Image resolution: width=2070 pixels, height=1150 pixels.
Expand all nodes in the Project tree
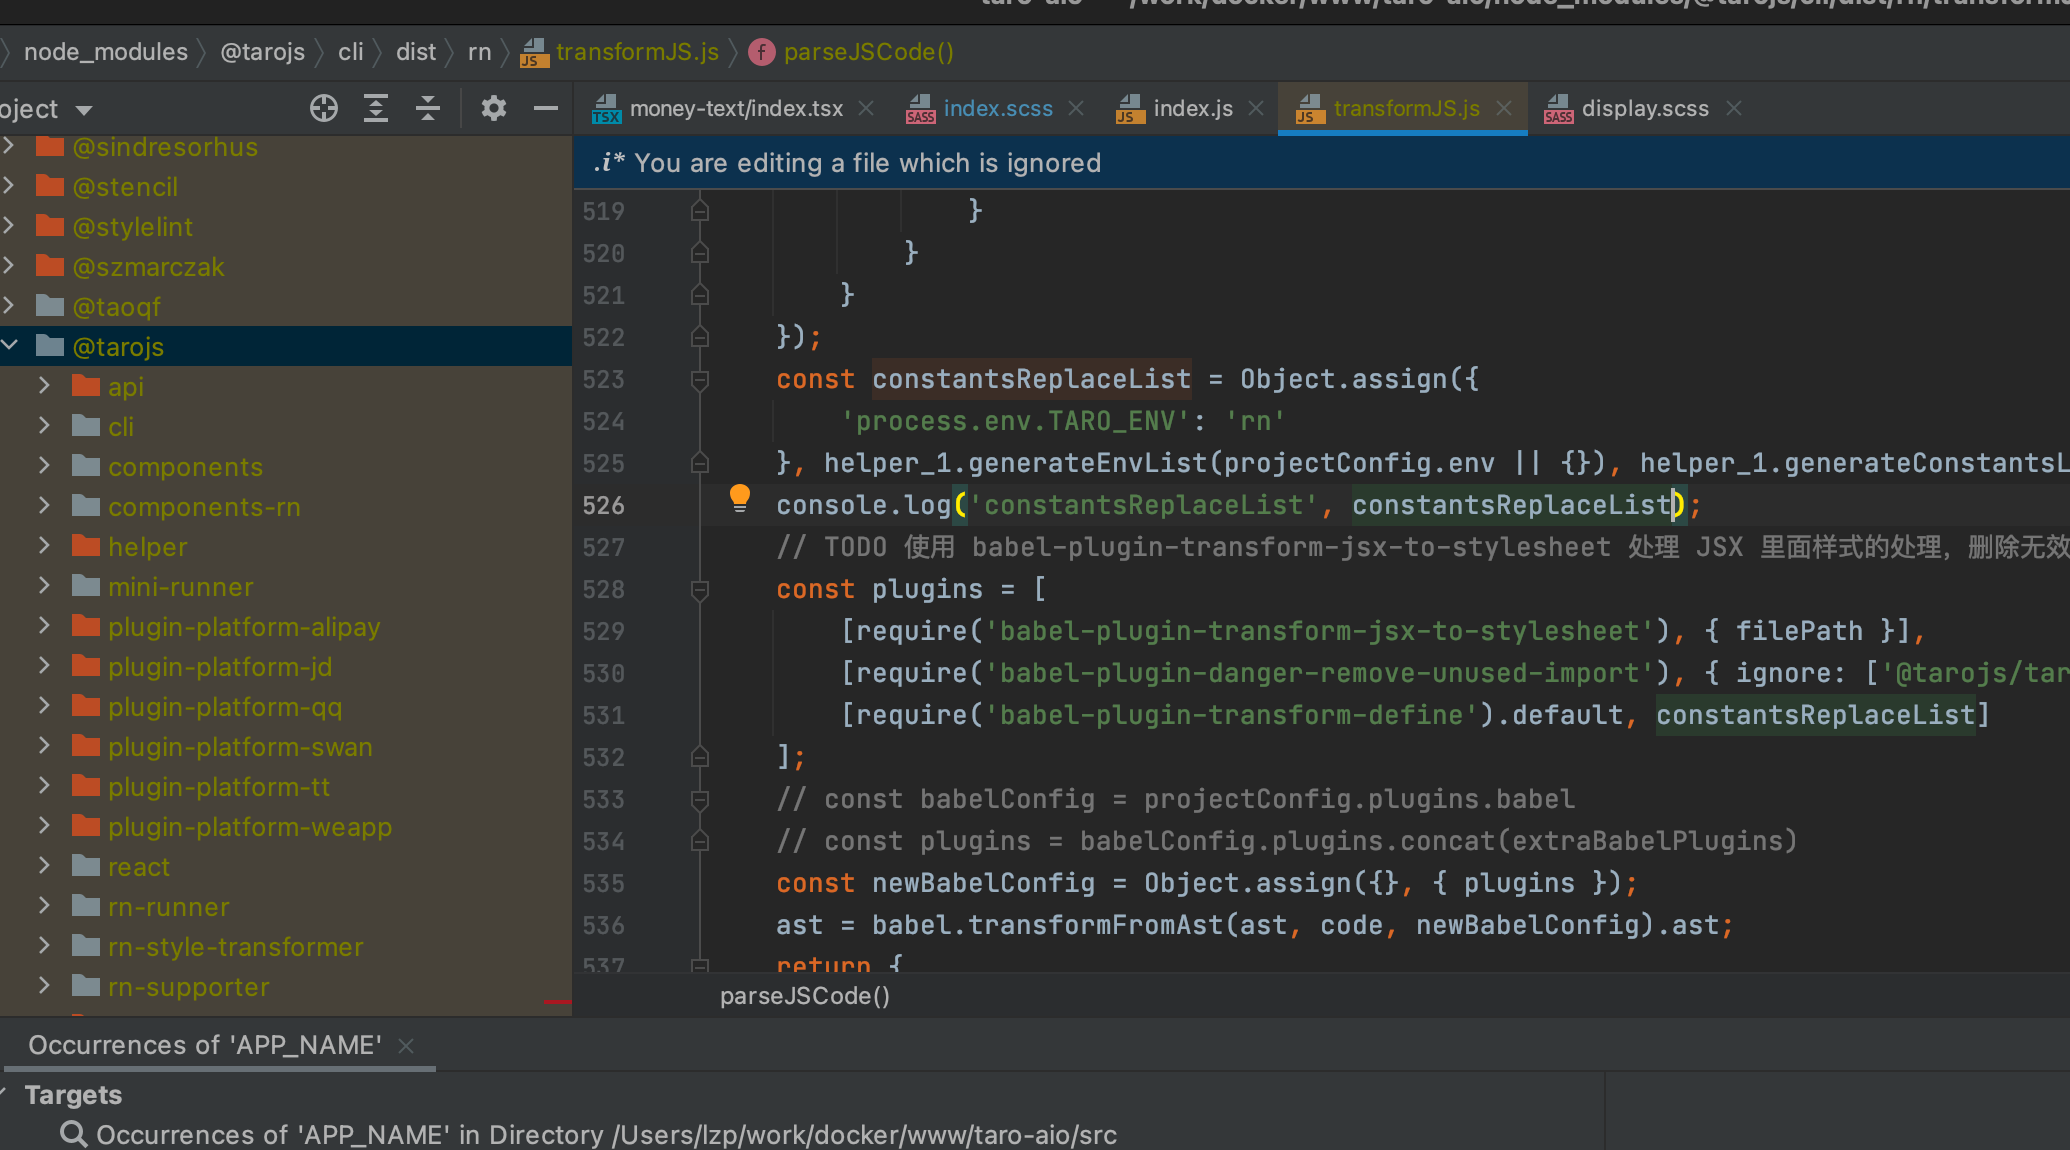pos(376,108)
